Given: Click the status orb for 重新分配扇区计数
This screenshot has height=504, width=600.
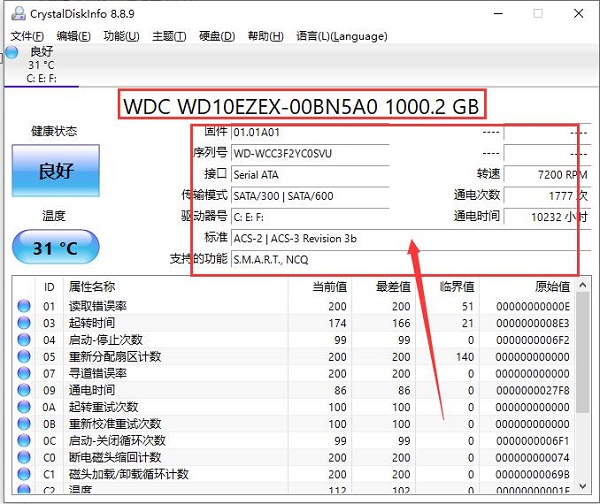Looking at the screenshot, I should click(24, 357).
